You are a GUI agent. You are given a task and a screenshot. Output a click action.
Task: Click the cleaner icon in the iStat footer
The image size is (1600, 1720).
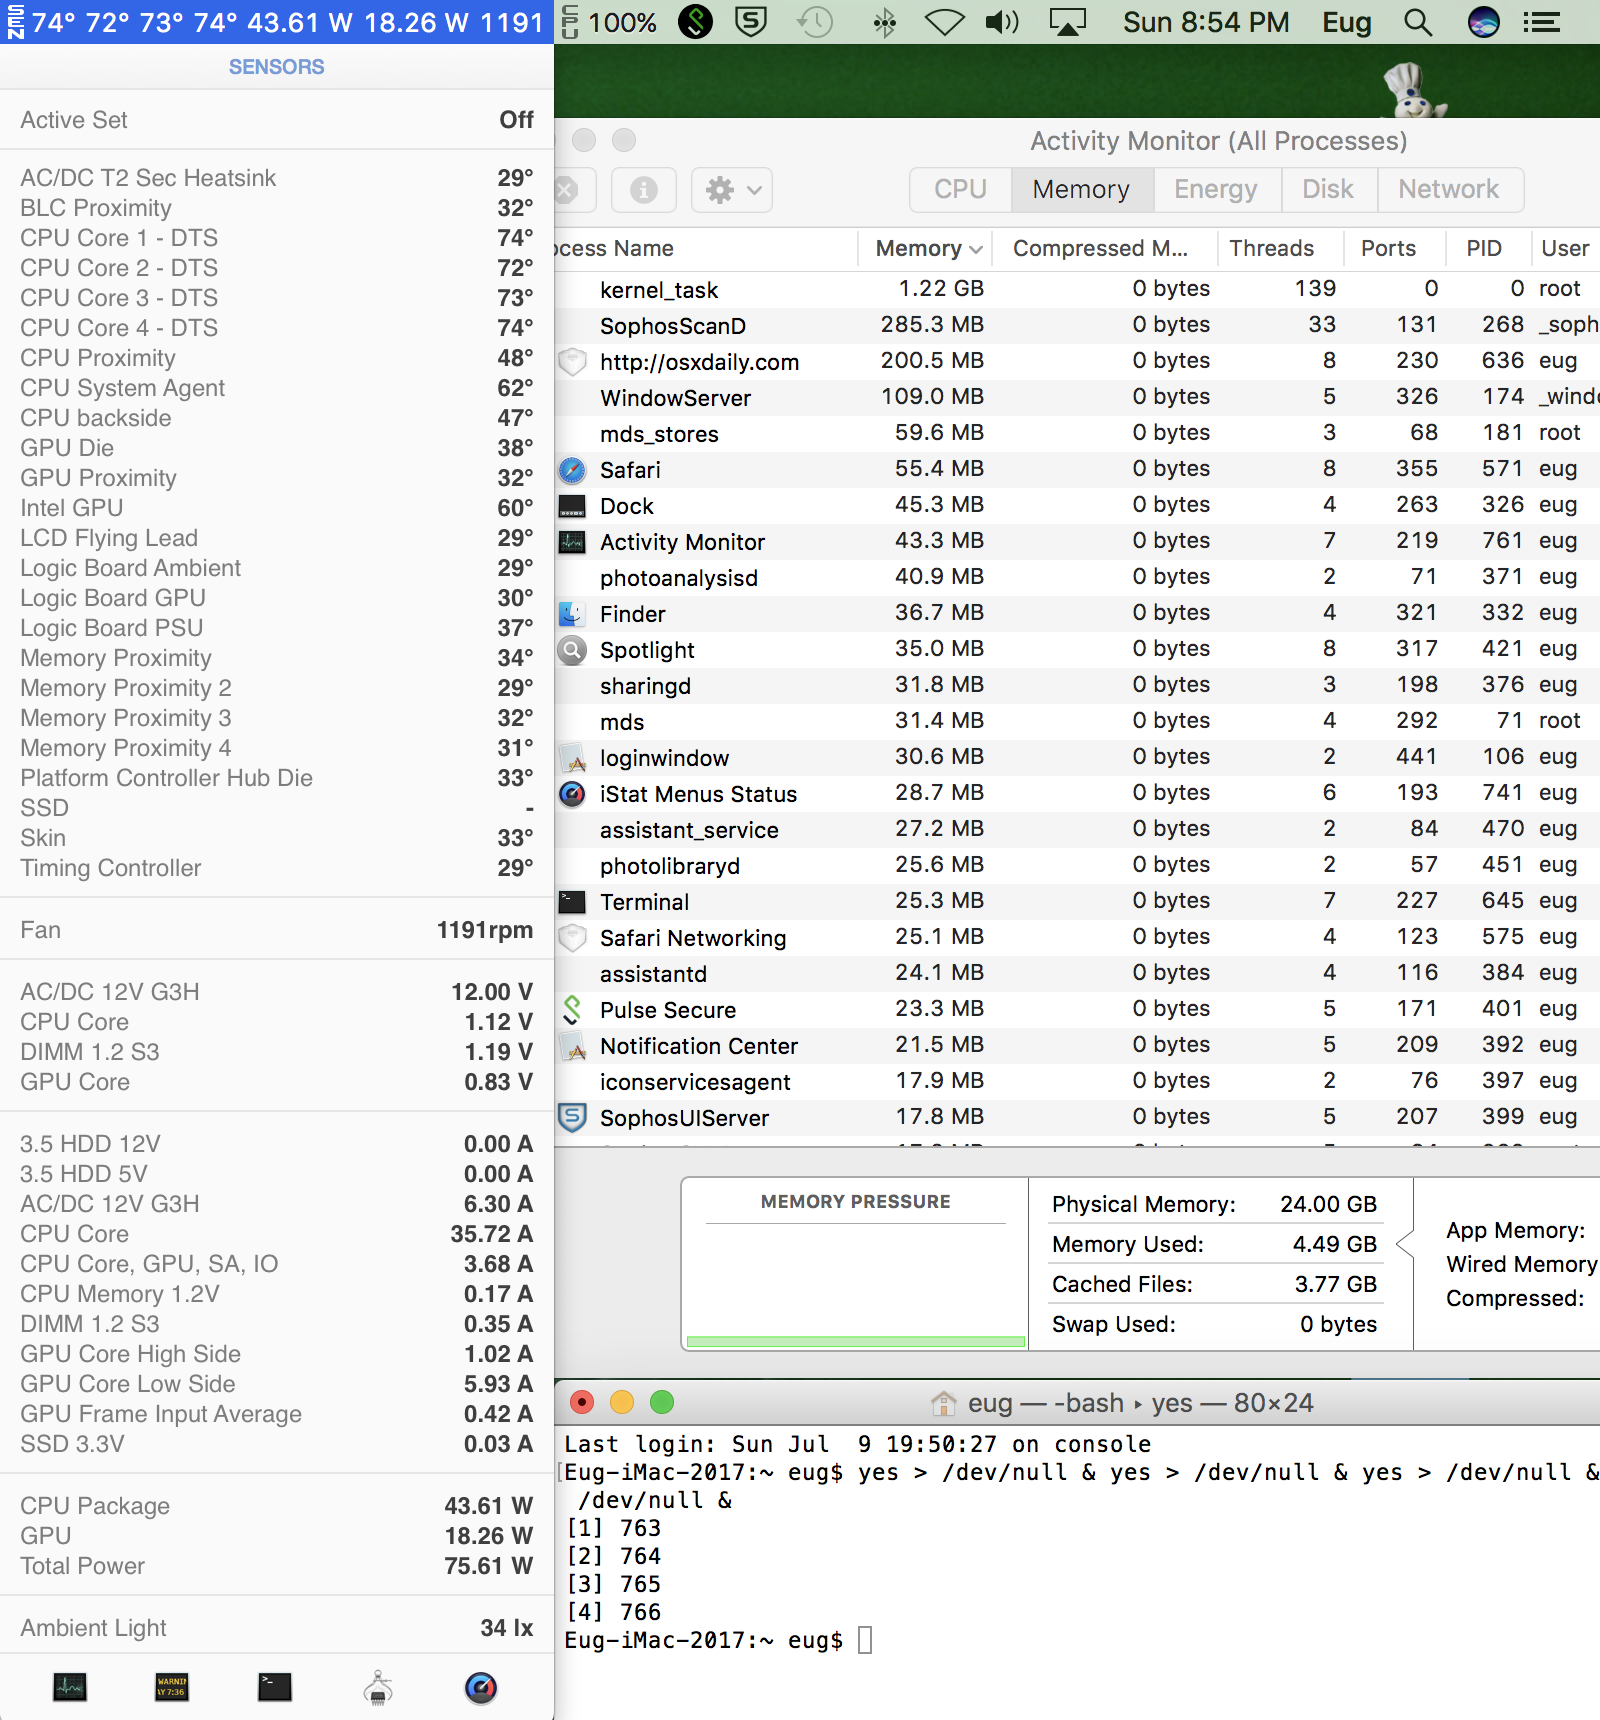tap(378, 1687)
